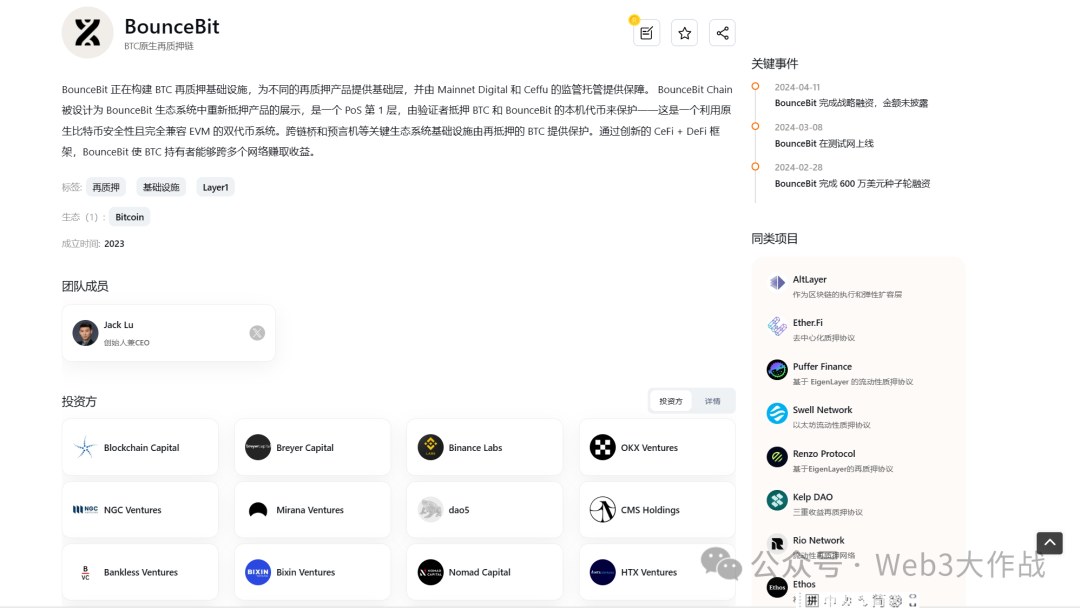This screenshot has width=1080, height=608.
Task: Open Nomad Capital investor name
Action: [x=479, y=572]
